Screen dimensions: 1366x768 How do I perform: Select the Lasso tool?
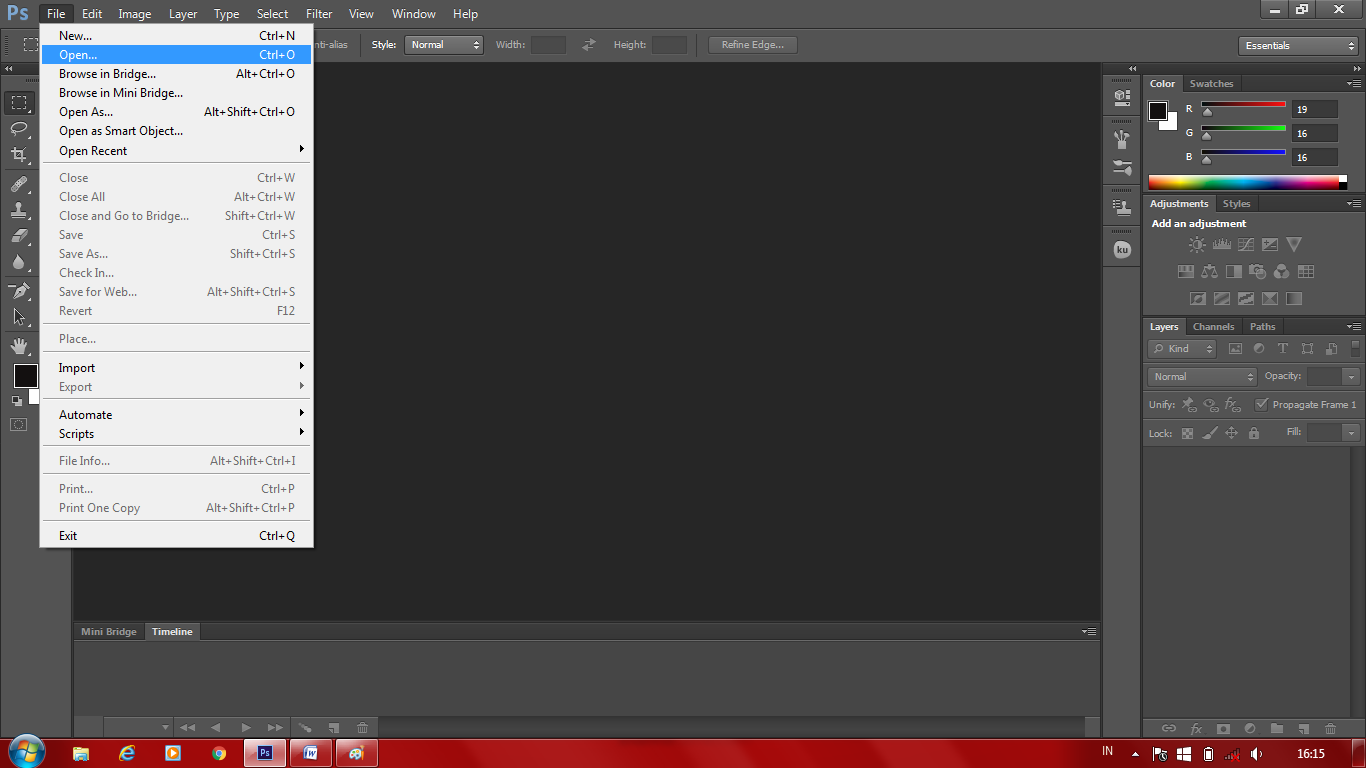point(19,128)
